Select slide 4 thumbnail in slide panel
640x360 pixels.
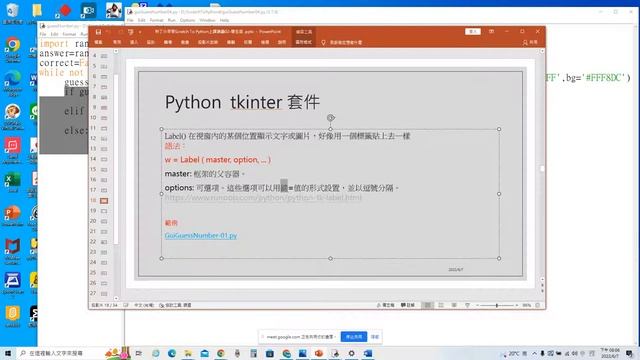[x=104, y=56]
